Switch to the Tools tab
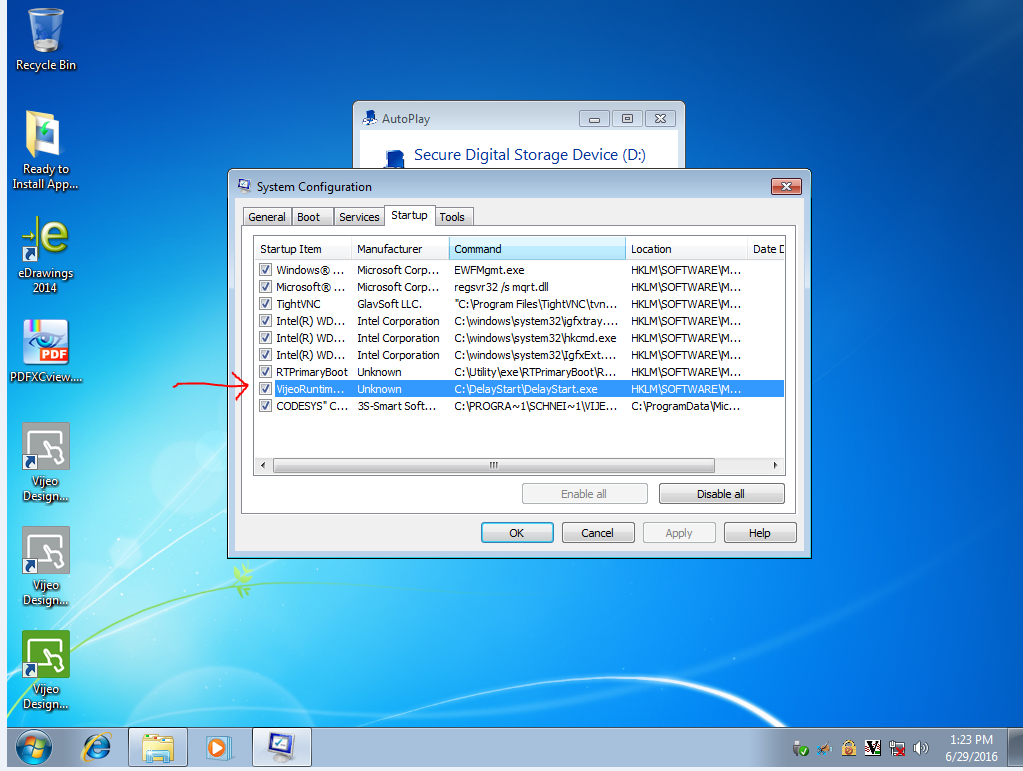The width and height of the screenshot is (1023, 771). click(x=452, y=217)
